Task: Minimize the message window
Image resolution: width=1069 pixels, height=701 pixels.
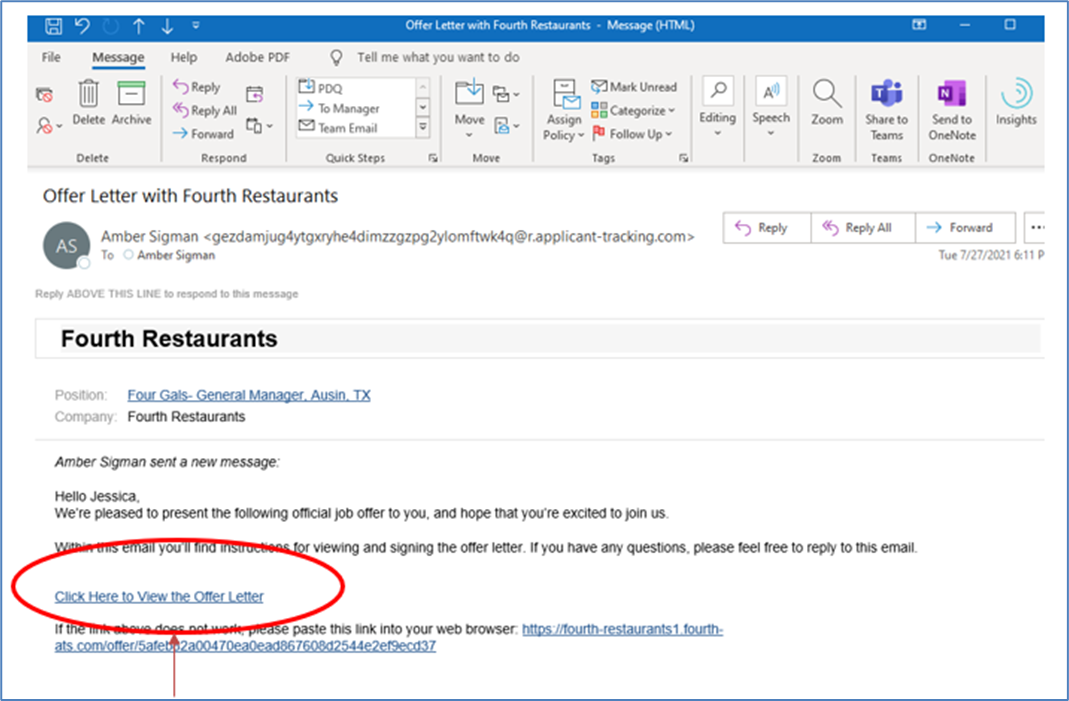Action: 965,25
